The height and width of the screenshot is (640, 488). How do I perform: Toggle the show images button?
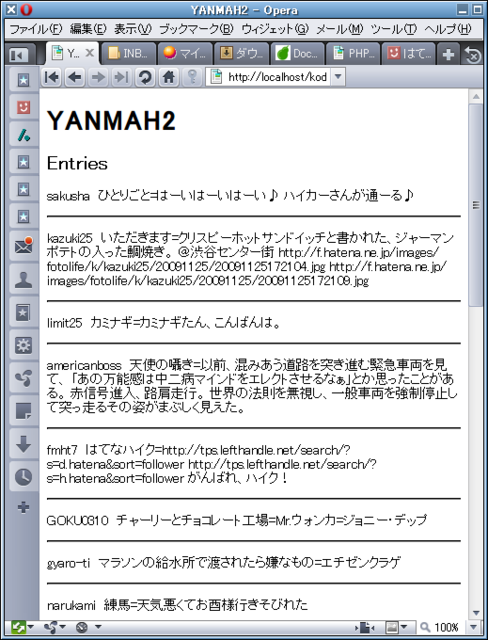(391, 627)
